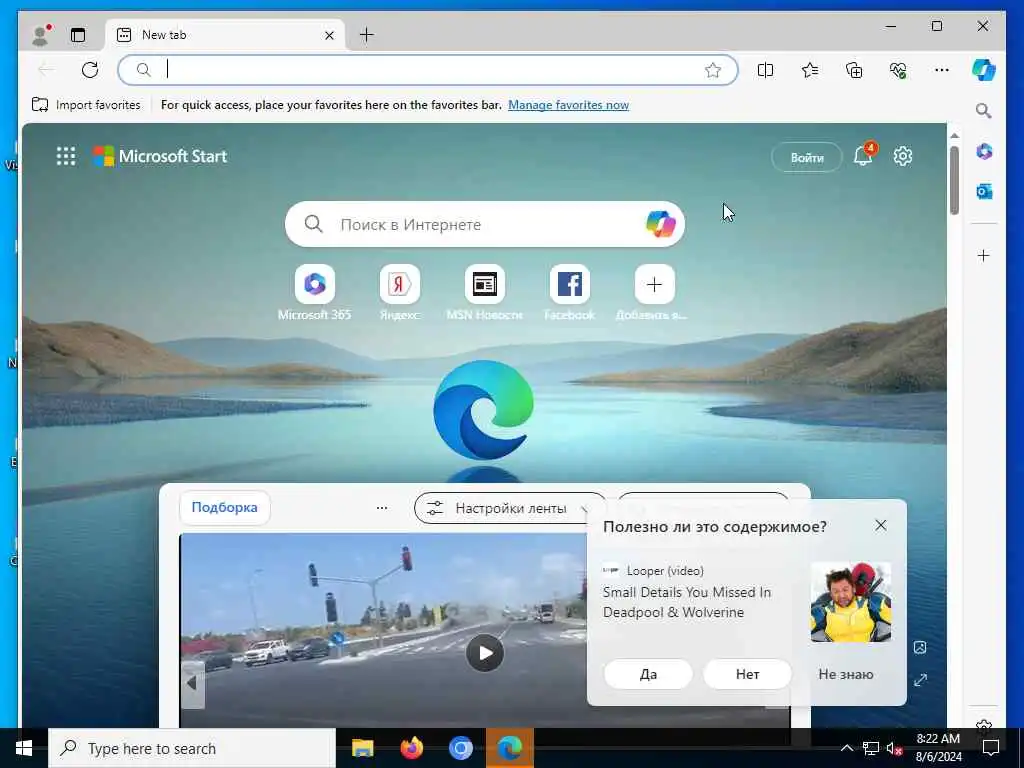Click the taskbar search box
Viewport: 1024px width, 768px height.
192,748
